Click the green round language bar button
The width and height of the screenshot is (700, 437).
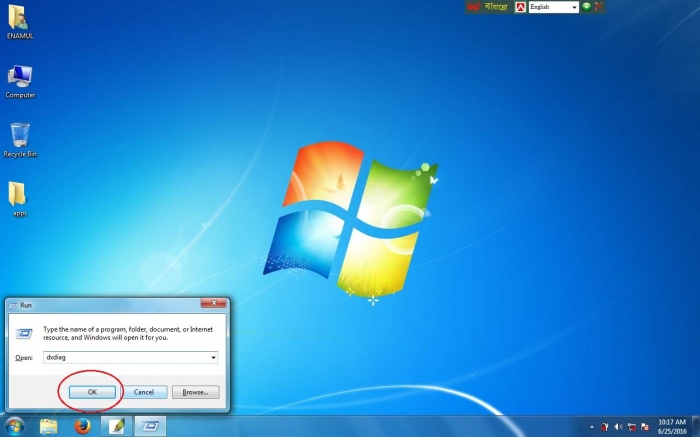587,7
